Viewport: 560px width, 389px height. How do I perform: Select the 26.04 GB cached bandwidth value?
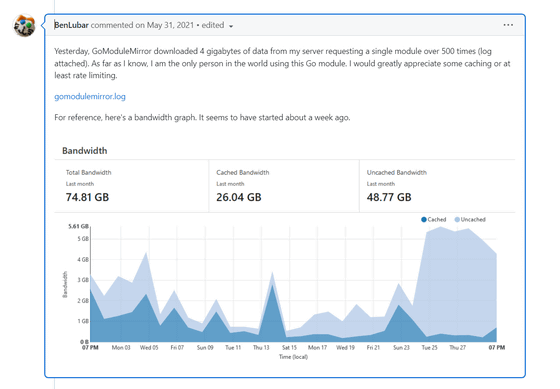pyautogui.click(x=239, y=197)
